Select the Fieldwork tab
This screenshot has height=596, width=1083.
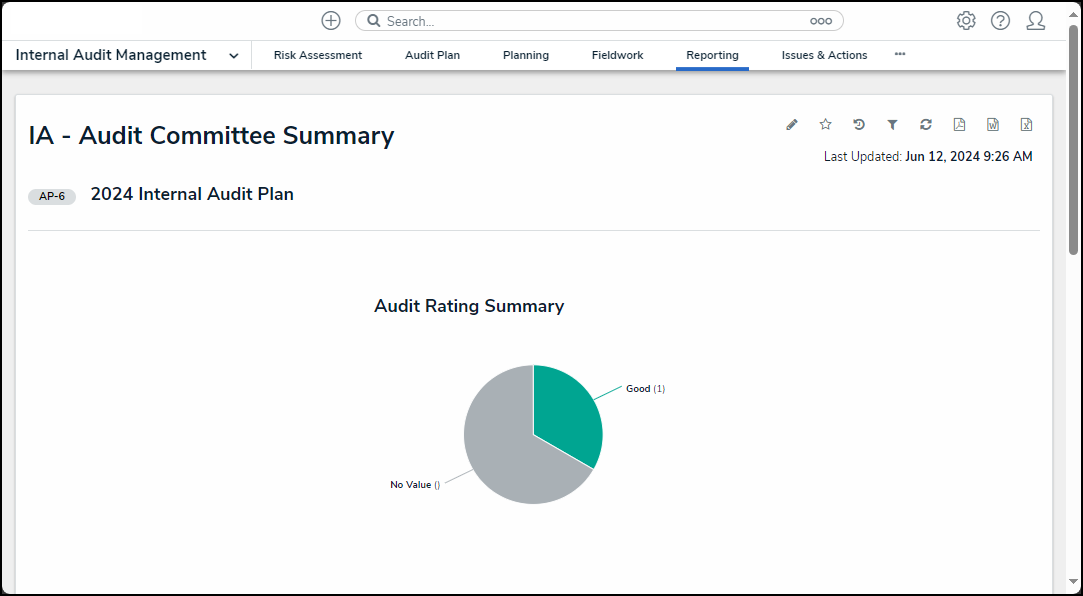[617, 56]
